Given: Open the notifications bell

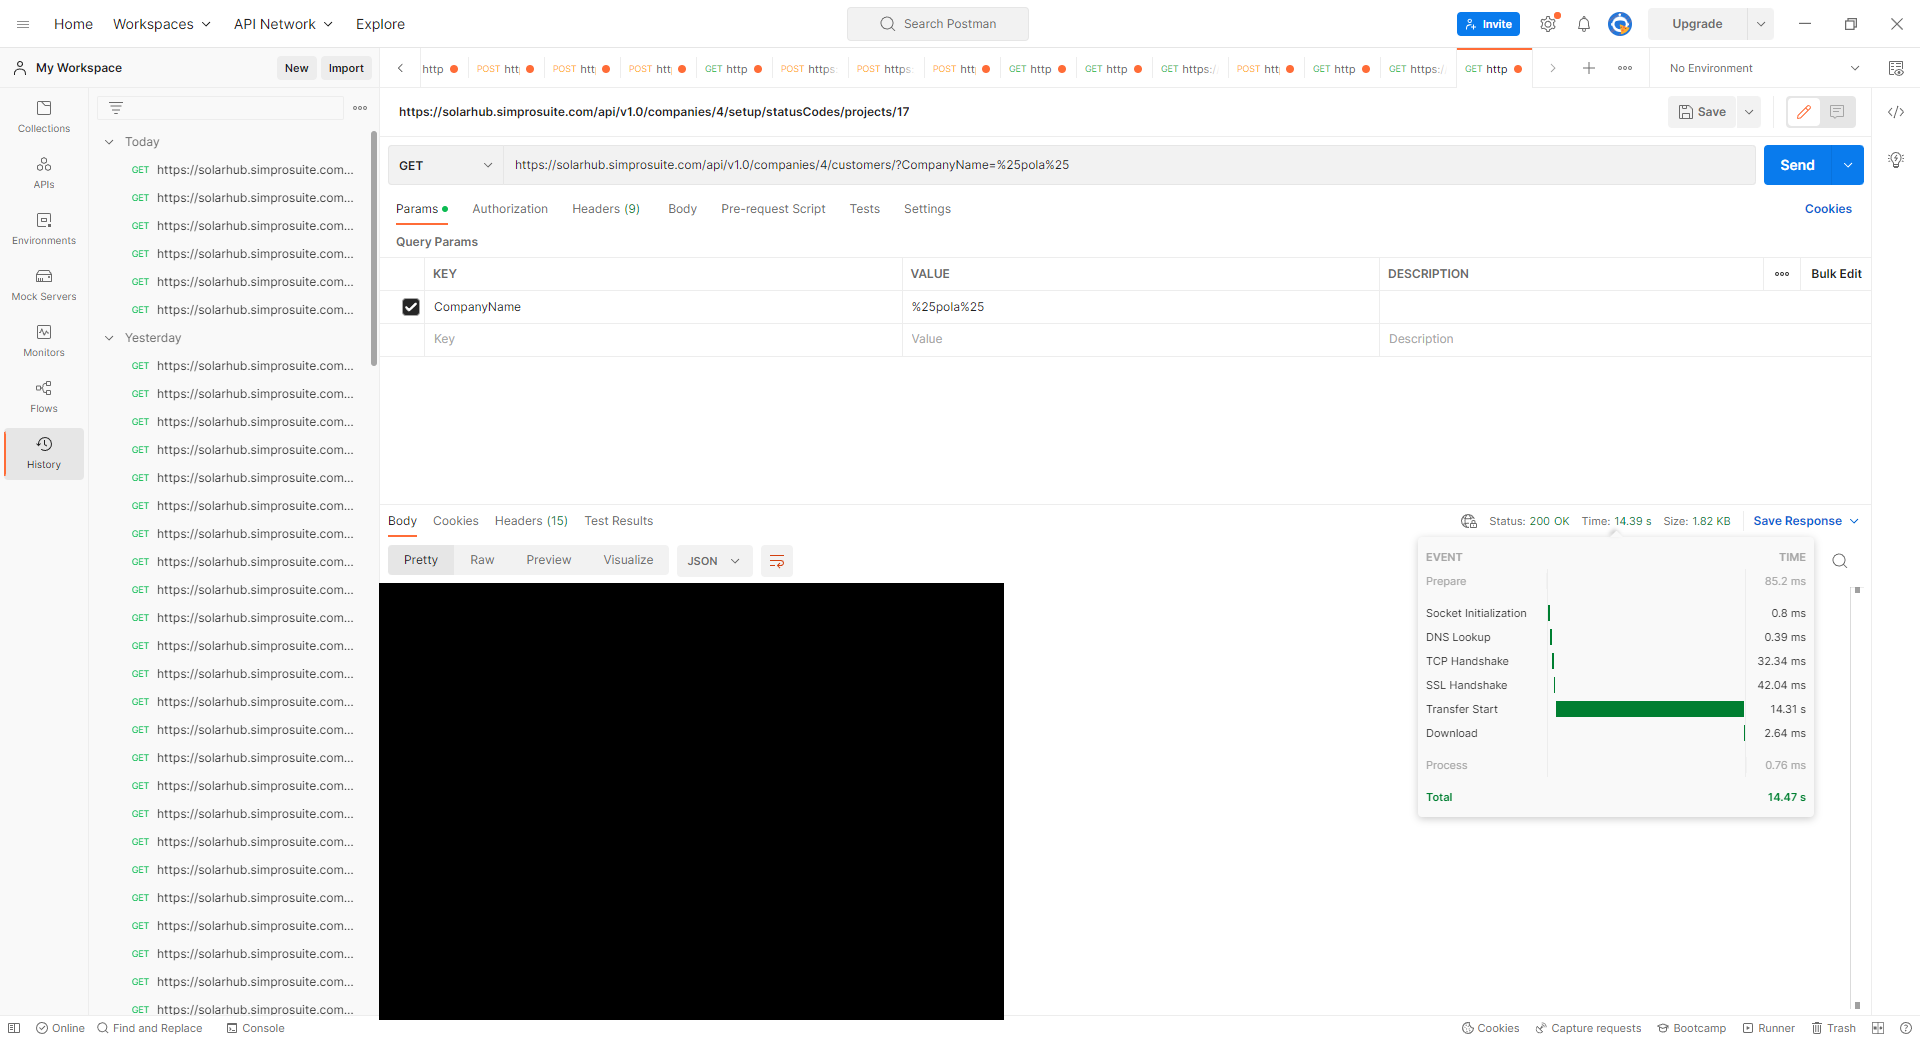Looking at the screenshot, I should click(1584, 24).
